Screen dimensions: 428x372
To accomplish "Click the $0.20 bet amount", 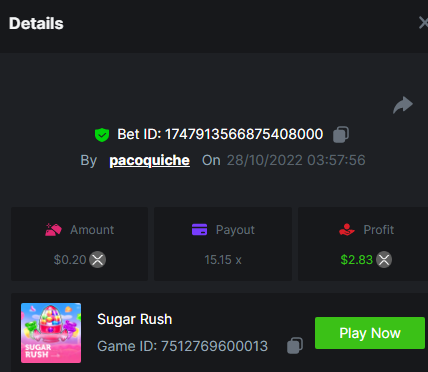I will [x=70, y=260].
